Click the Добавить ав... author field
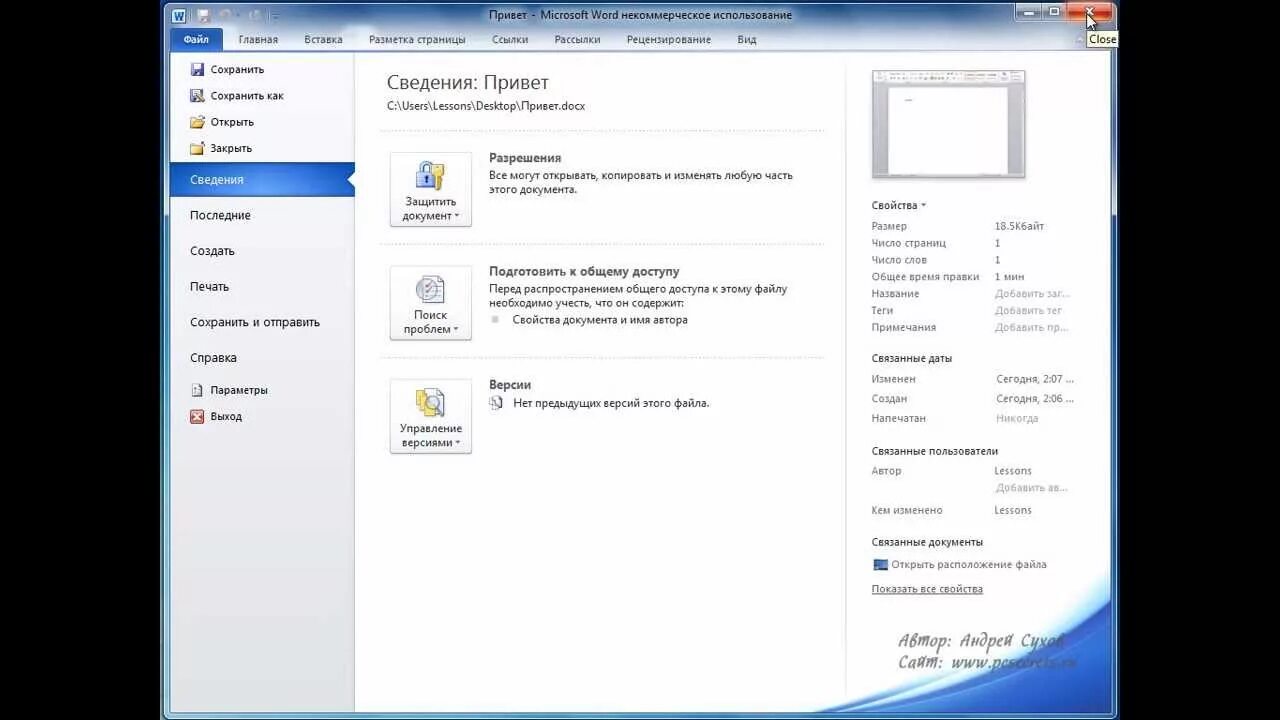This screenshot has width=1280, height=720. (1031, 488)
